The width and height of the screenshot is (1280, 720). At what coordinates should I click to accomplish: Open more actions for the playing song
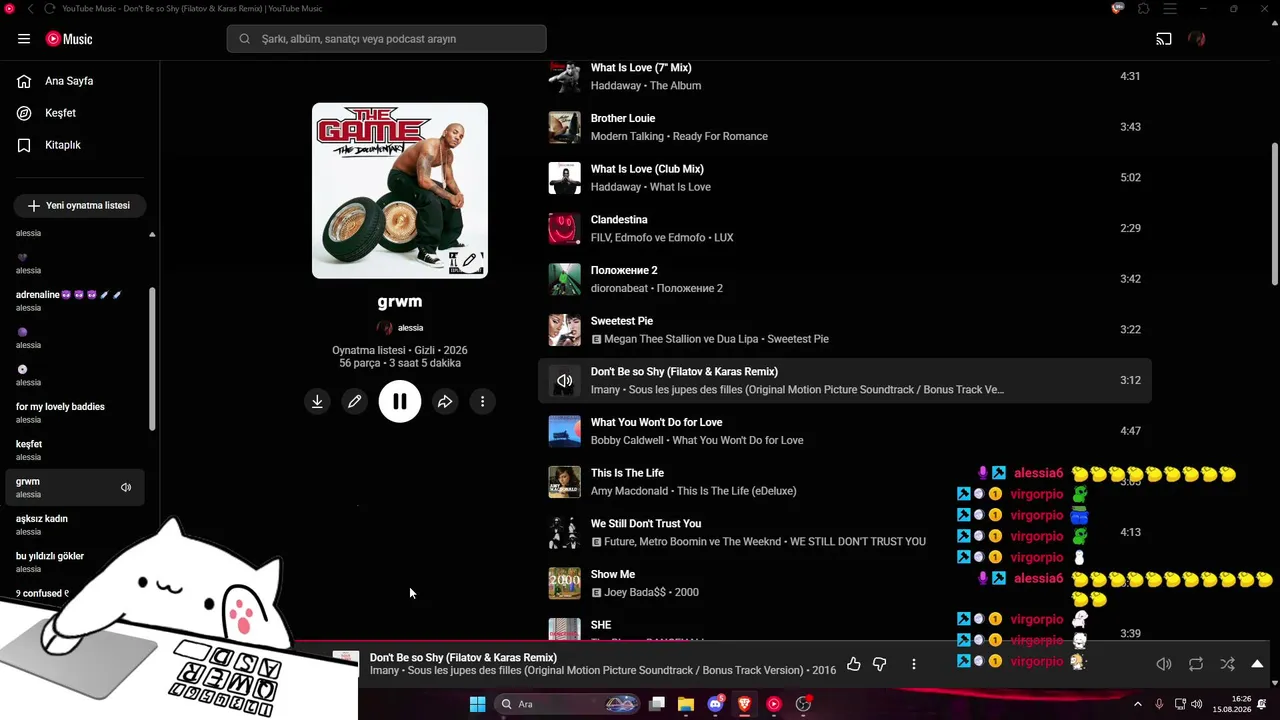click(913, 664)
